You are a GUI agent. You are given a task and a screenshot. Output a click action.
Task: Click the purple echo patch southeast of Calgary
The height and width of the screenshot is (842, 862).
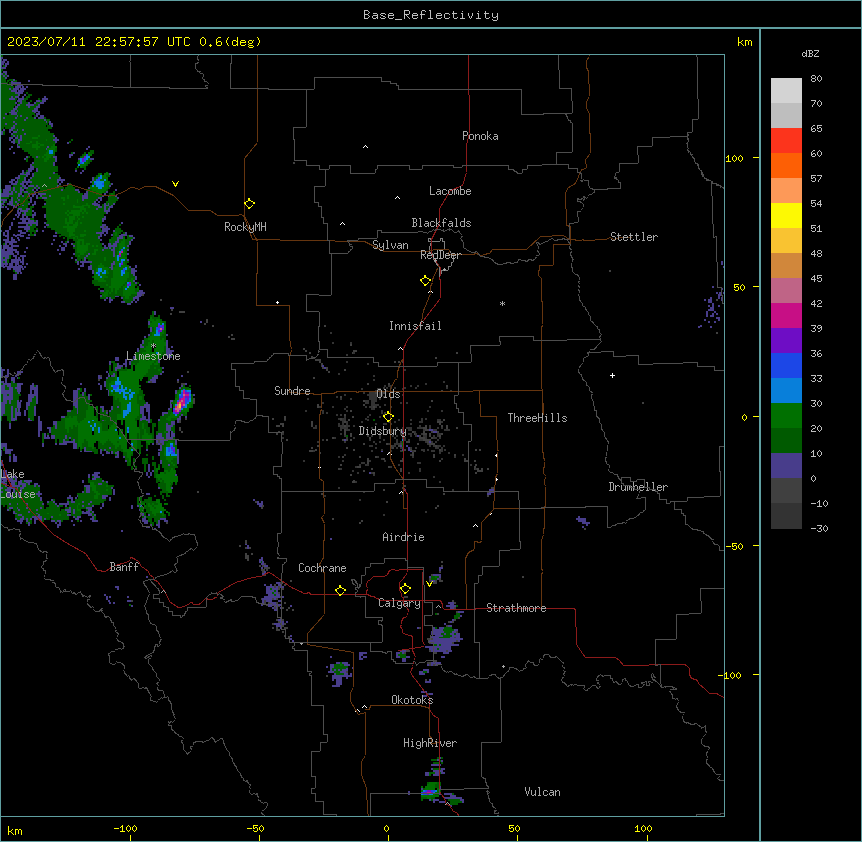[x=445, y=638]
